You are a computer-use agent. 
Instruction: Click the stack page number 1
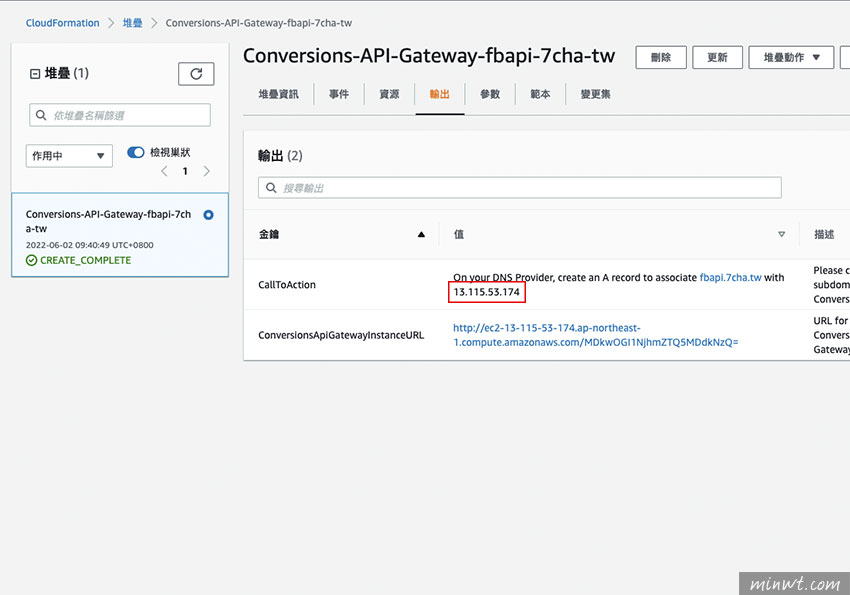(x=185, y=171)
